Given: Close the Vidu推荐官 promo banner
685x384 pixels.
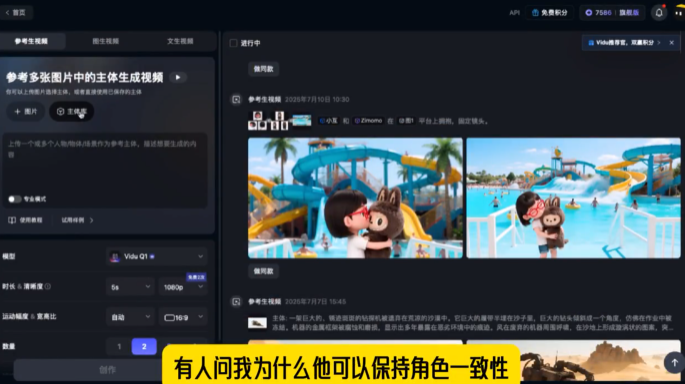Looking at the screenshot, I should (x=671, y=43).
